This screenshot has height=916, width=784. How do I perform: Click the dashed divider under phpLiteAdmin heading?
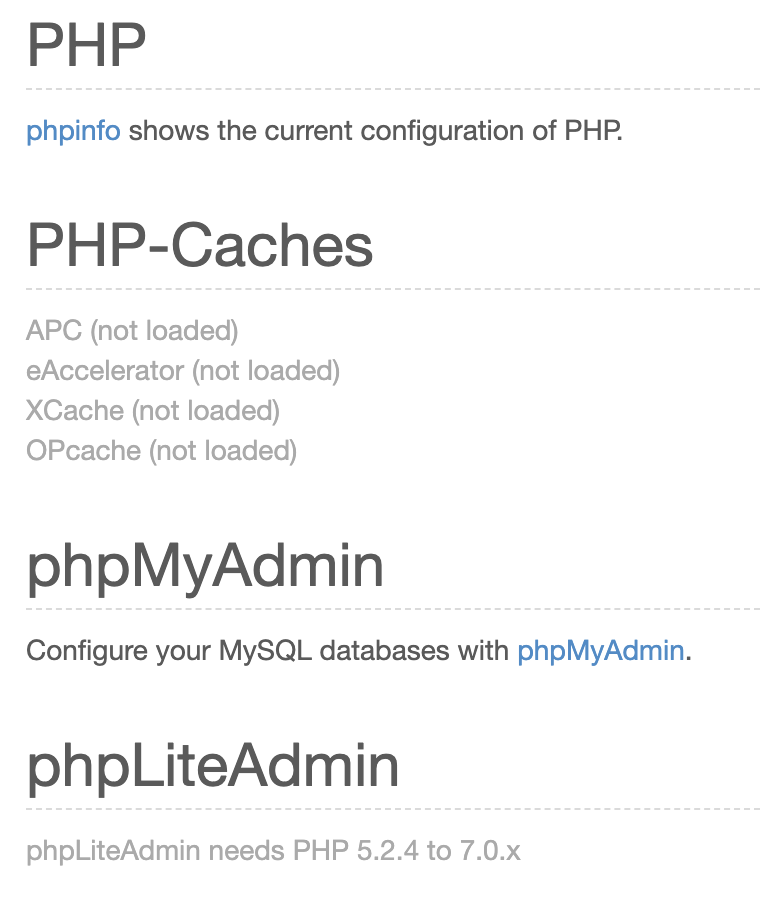(x=392, y=809)
